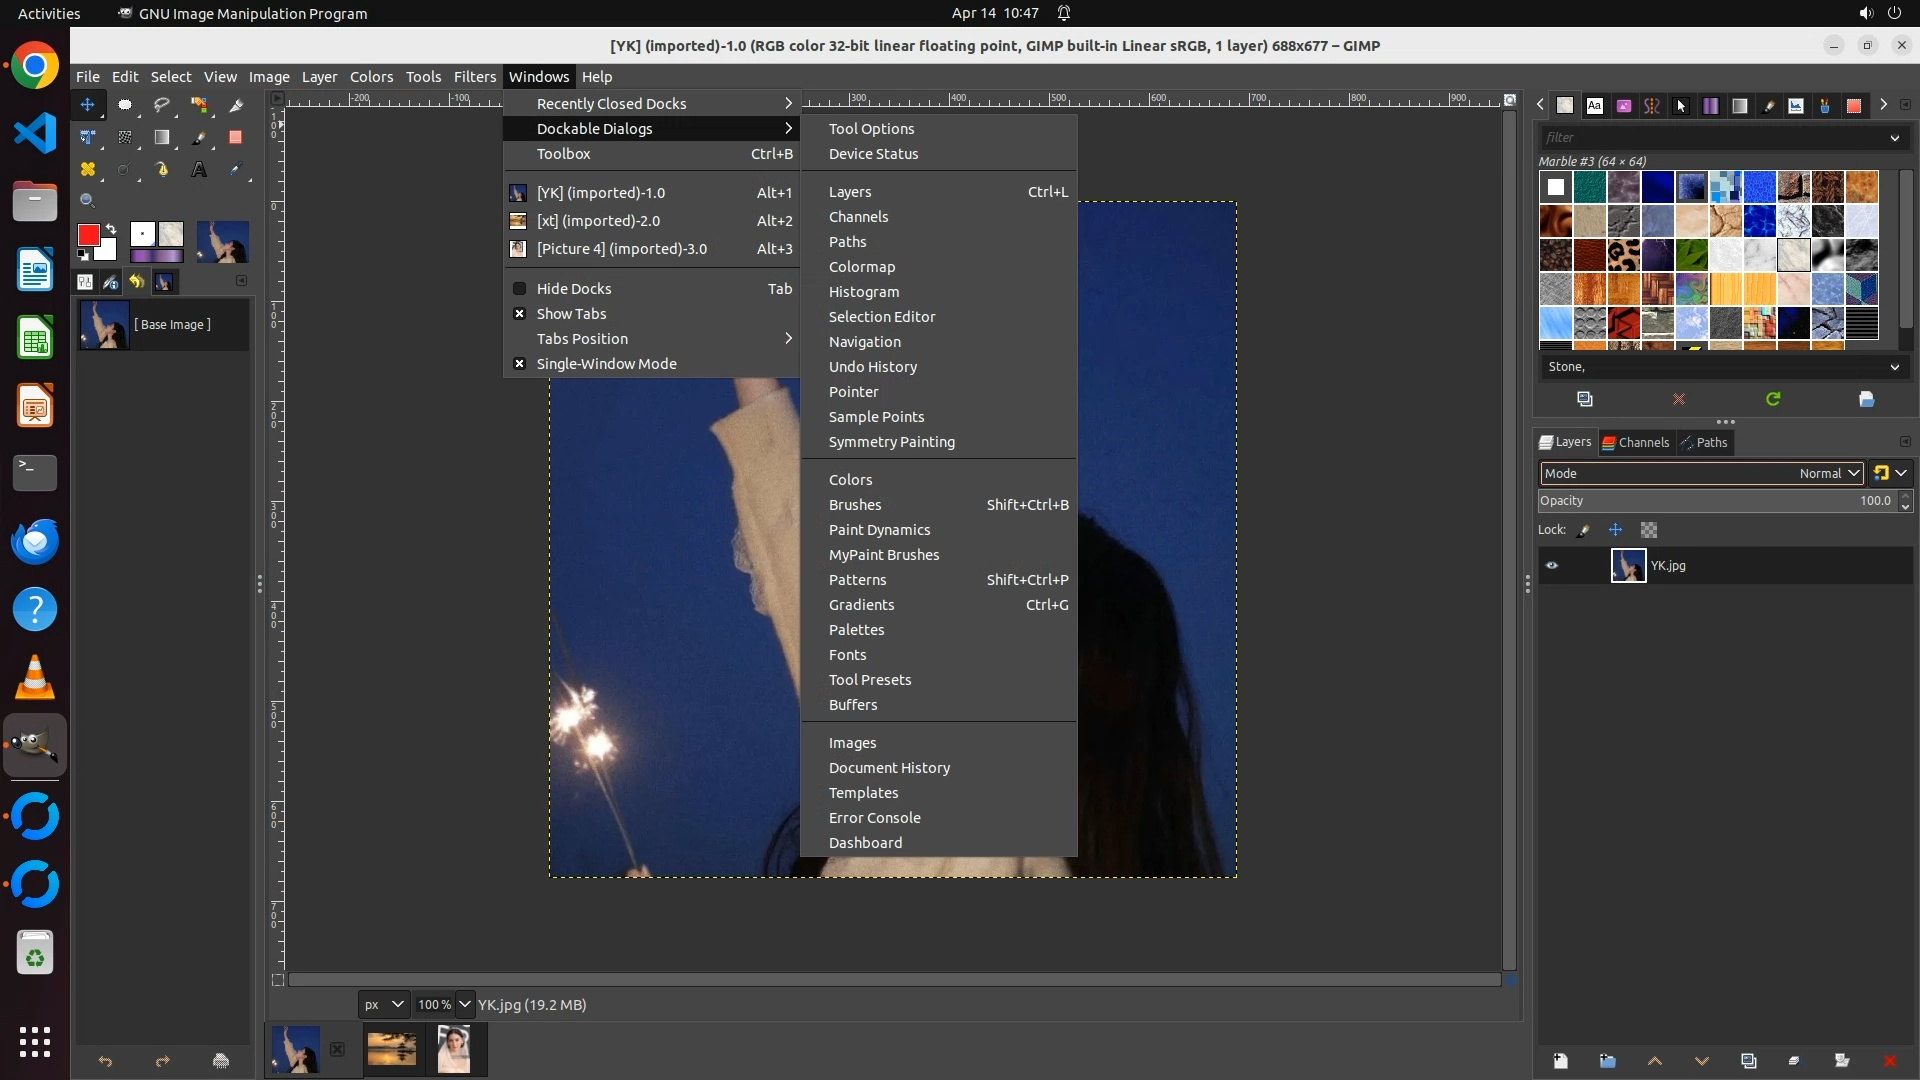Screen dimensions: 1920x1080
Task: Open the px unit dropdown
Action: pyautogui.click(x=383, y=1005)
